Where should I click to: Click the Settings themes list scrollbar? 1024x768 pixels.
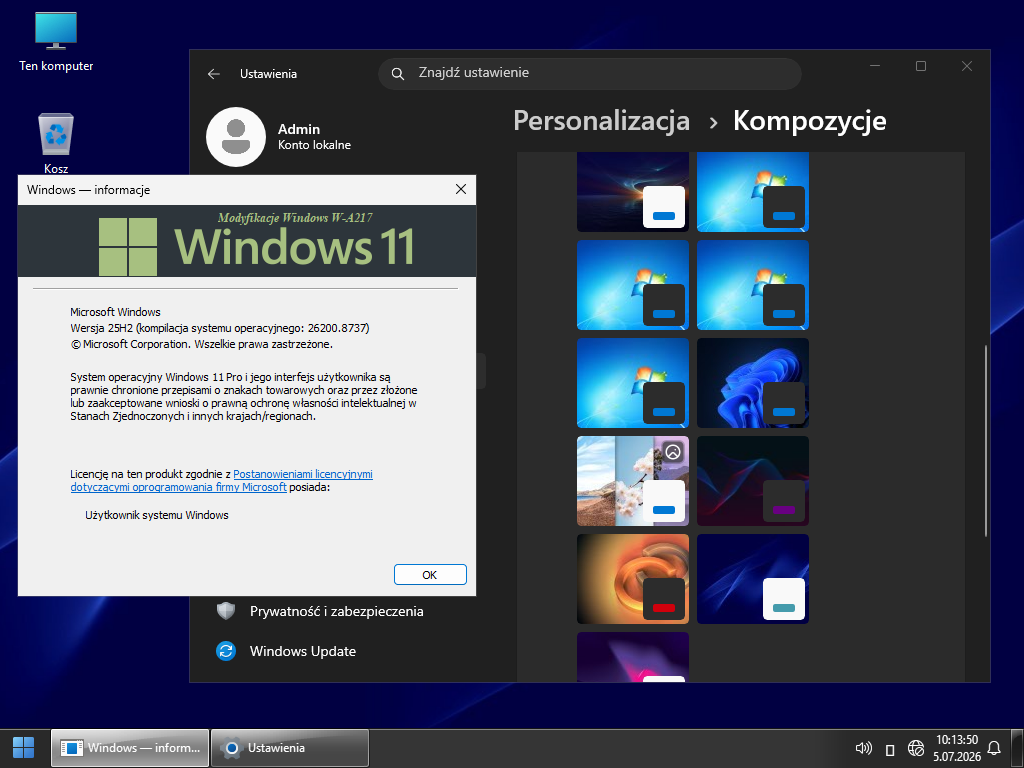(985, 441)
